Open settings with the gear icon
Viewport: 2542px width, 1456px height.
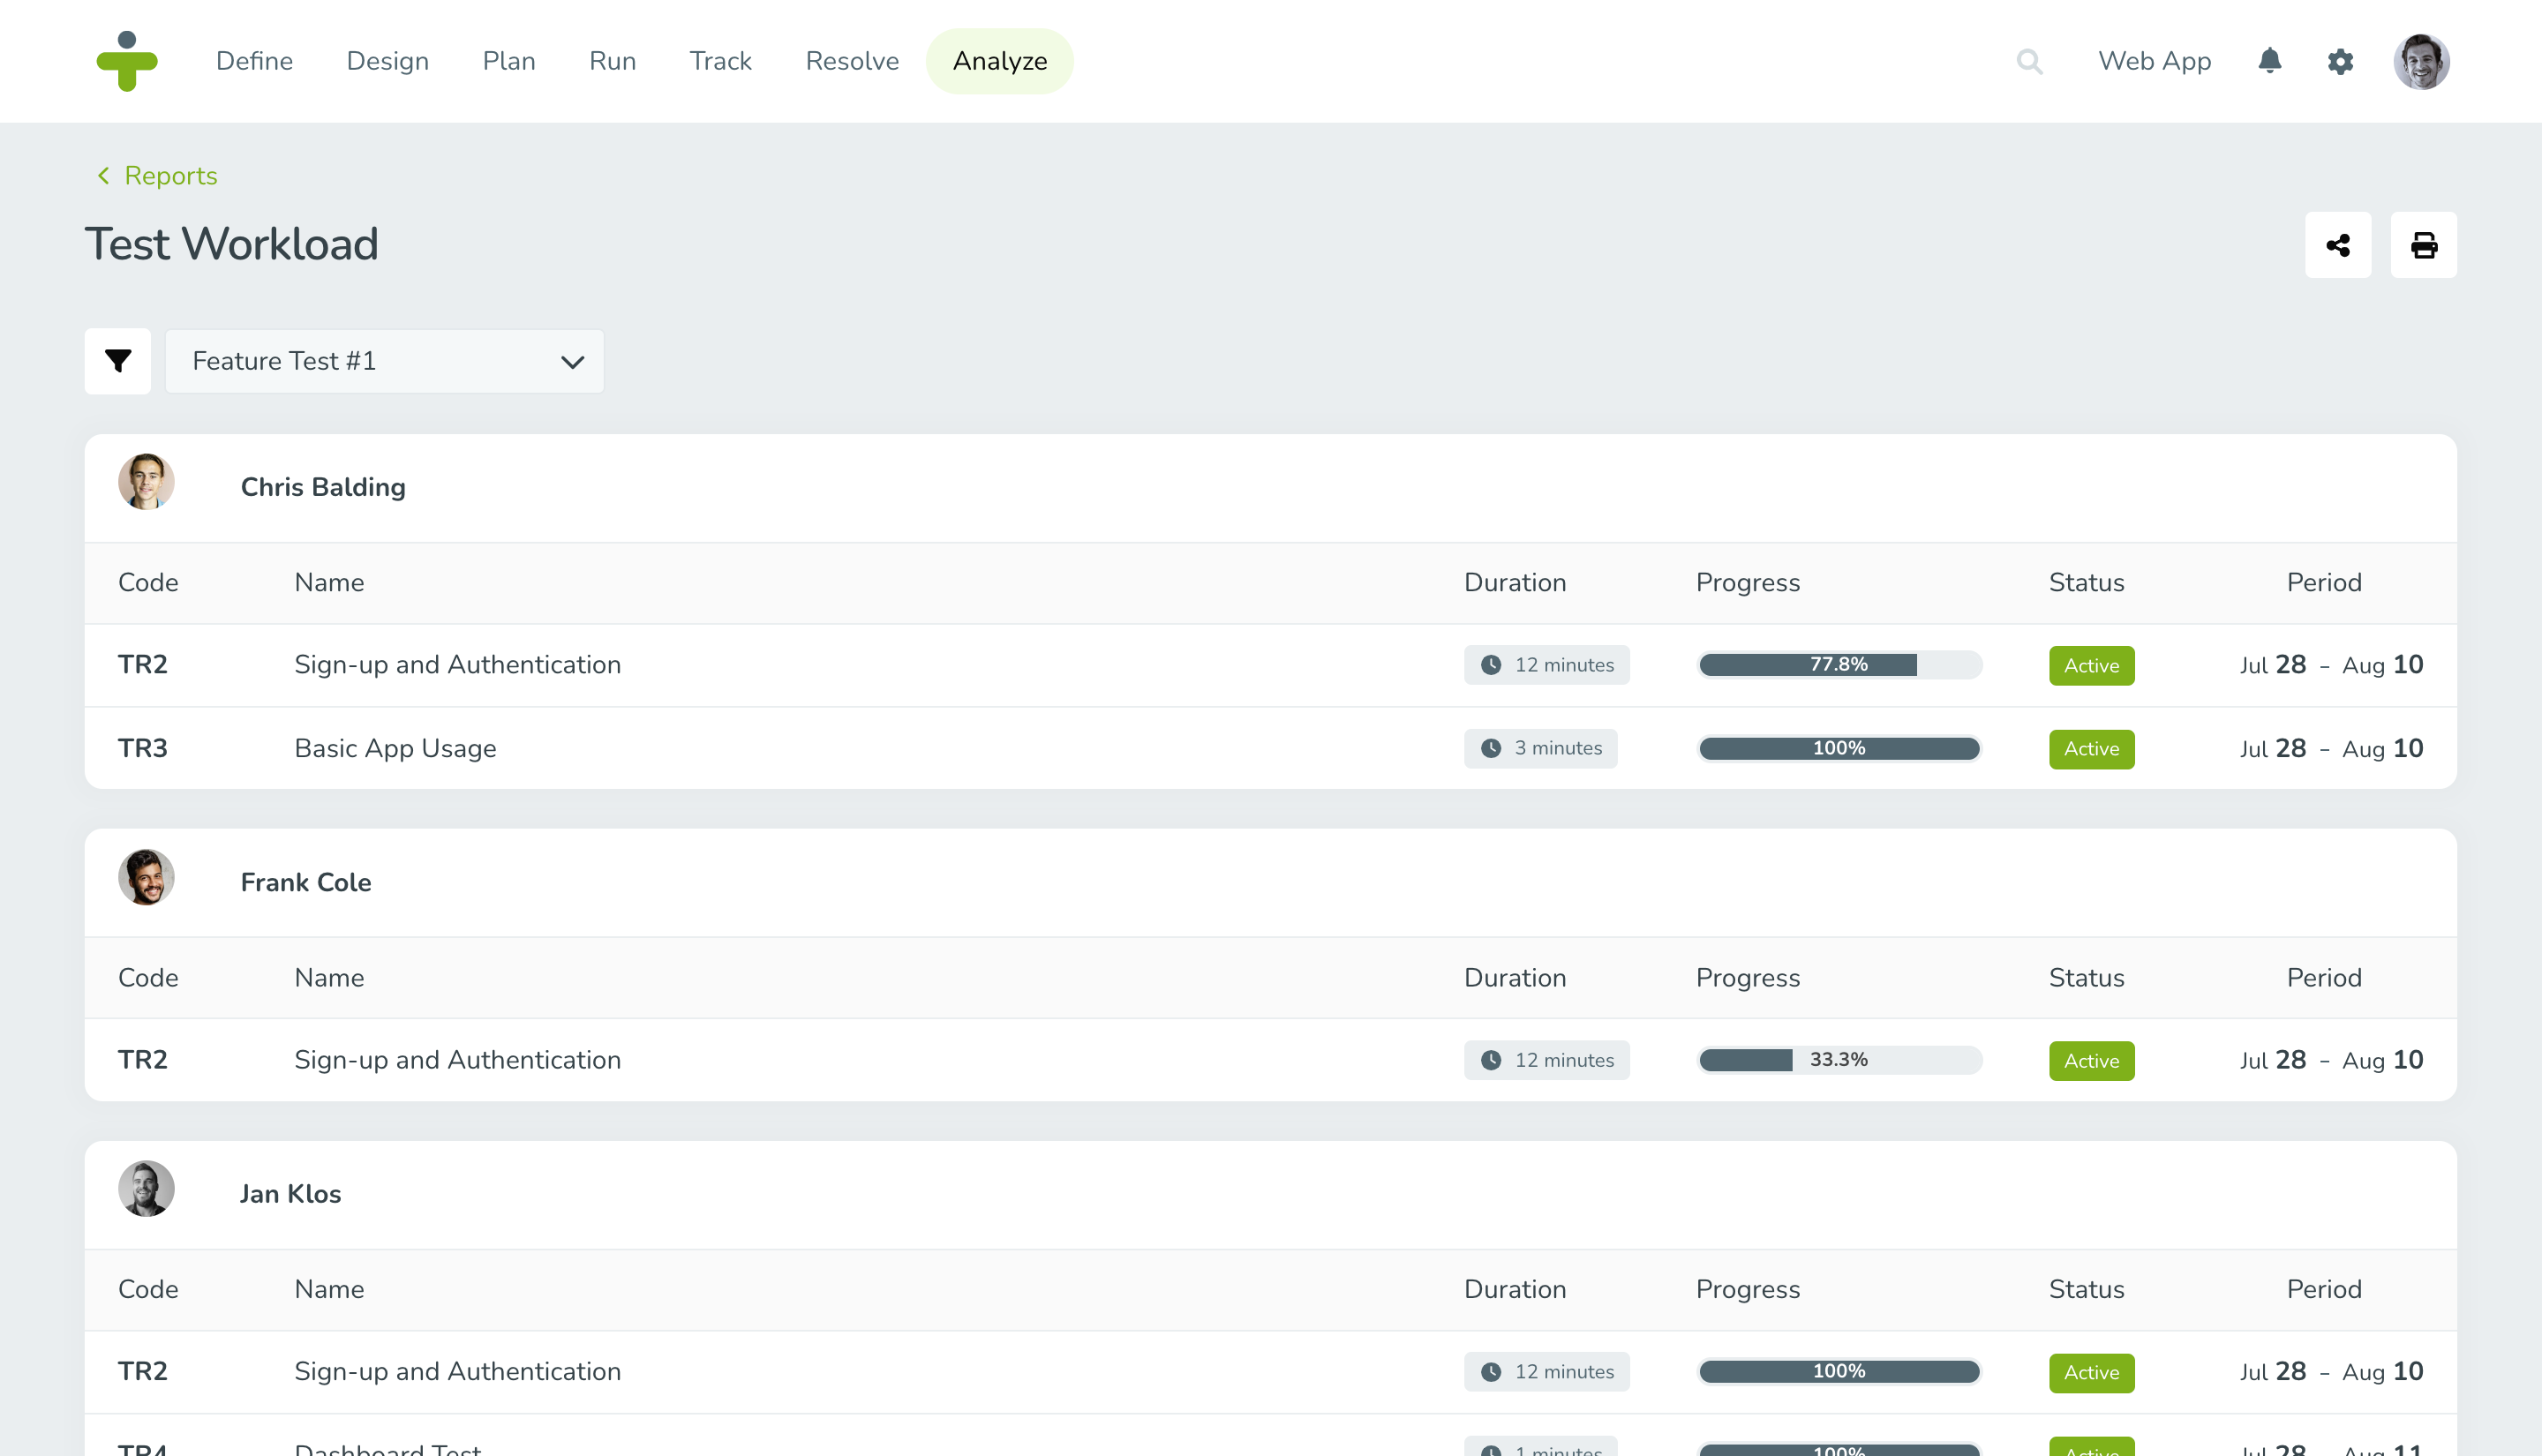[x=2340, y=61]
